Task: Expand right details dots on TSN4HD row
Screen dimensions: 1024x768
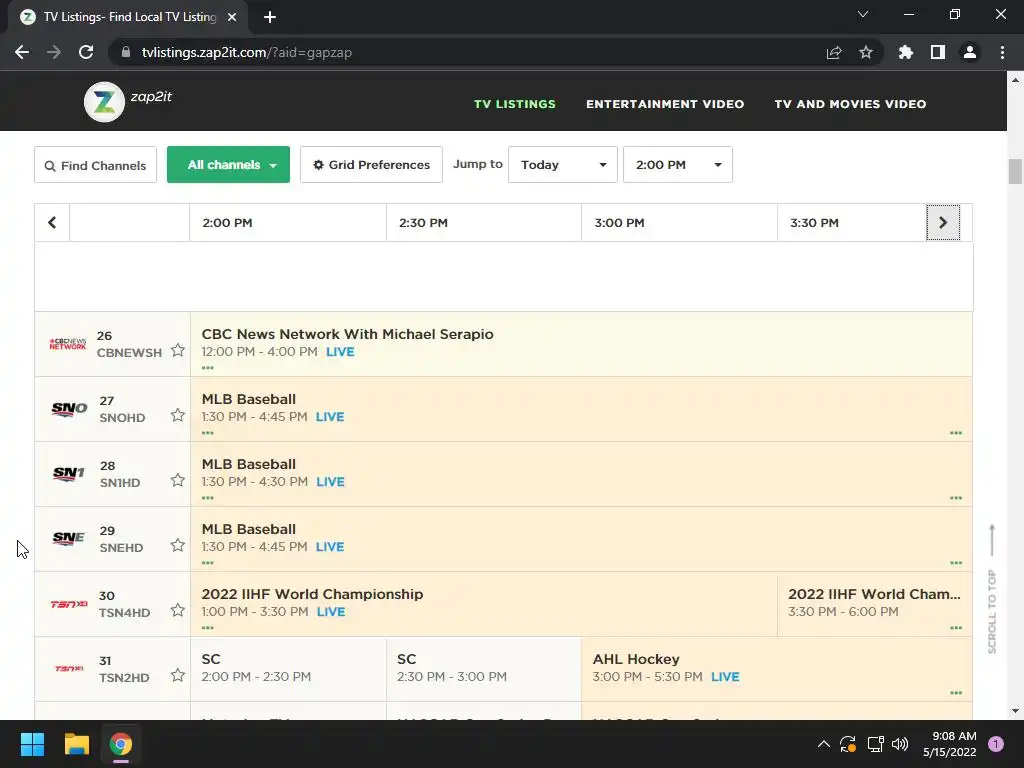Action: tap(956, 628)
